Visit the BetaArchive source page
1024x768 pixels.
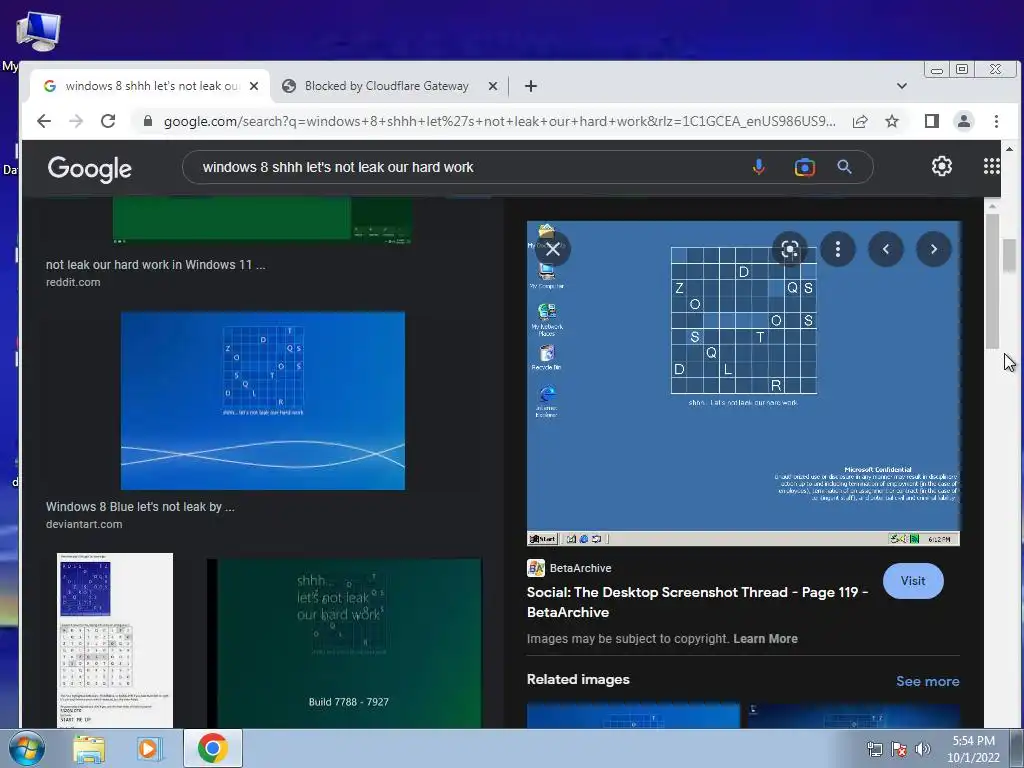(x=913, y=581)
